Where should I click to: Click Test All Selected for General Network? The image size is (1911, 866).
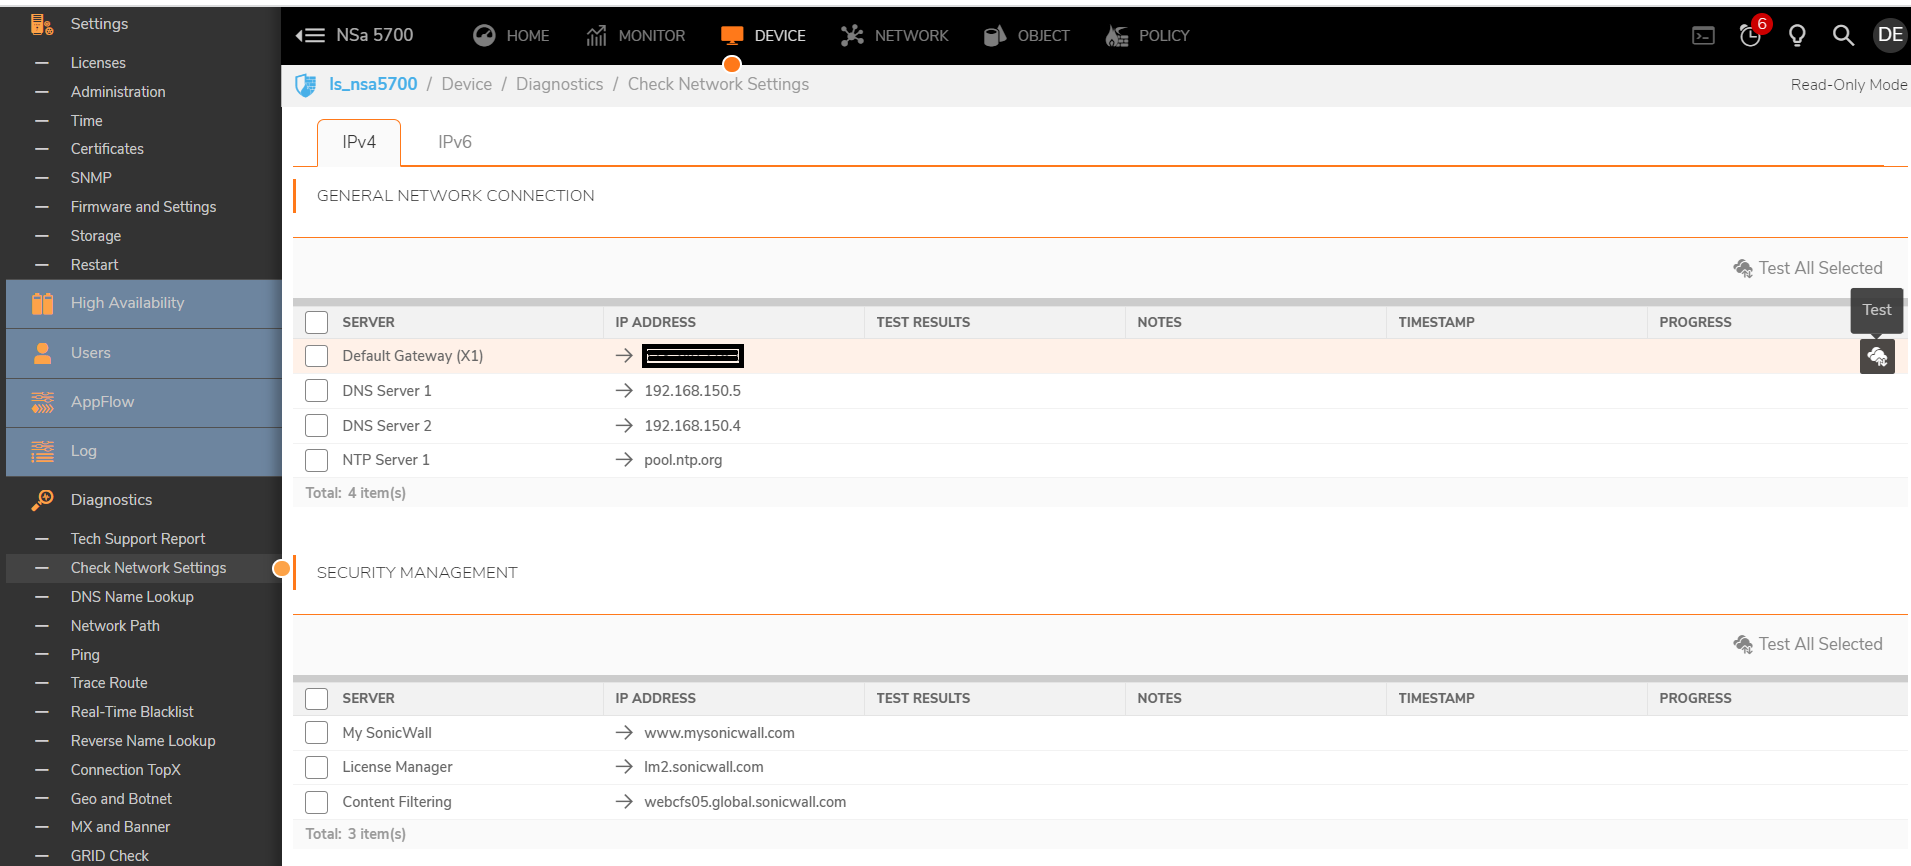tap(1808, 268)
